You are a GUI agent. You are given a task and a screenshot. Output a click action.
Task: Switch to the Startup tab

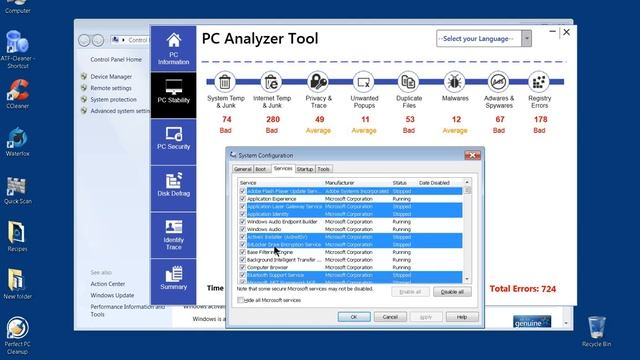pos(305,169)
